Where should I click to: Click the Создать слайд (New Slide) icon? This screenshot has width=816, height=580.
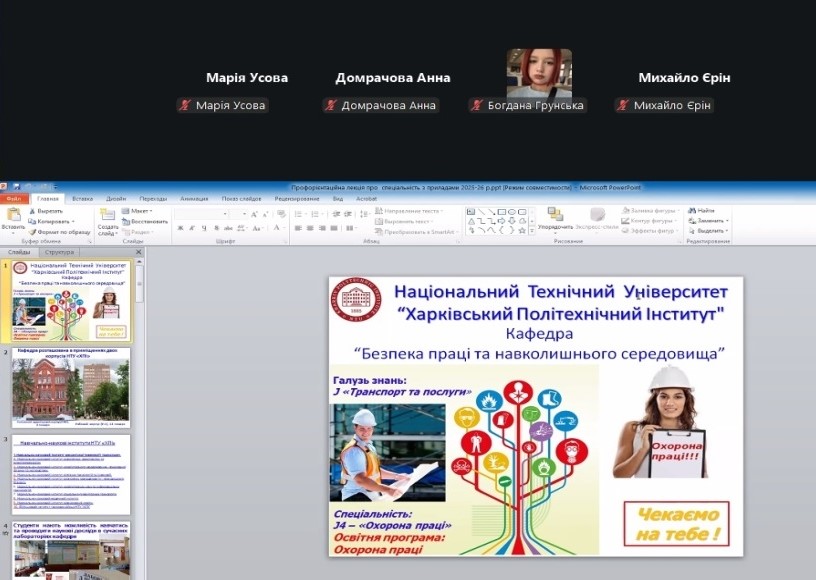click(x=107, y=216)
